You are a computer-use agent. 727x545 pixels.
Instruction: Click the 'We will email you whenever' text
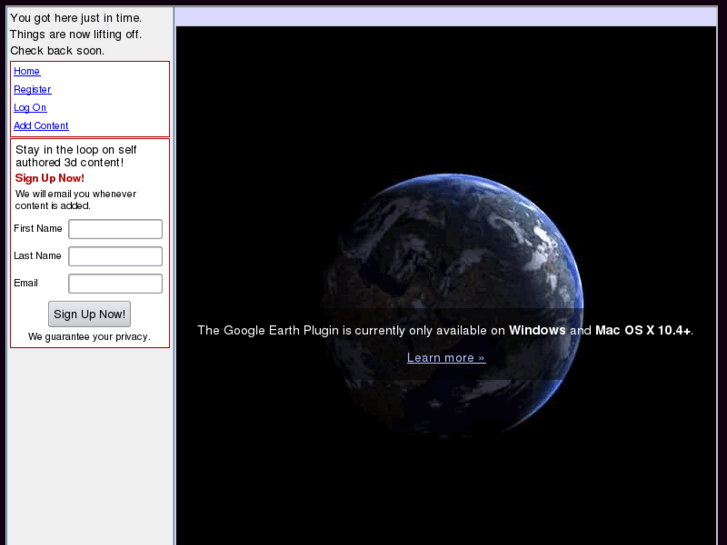tap(76, 194)
